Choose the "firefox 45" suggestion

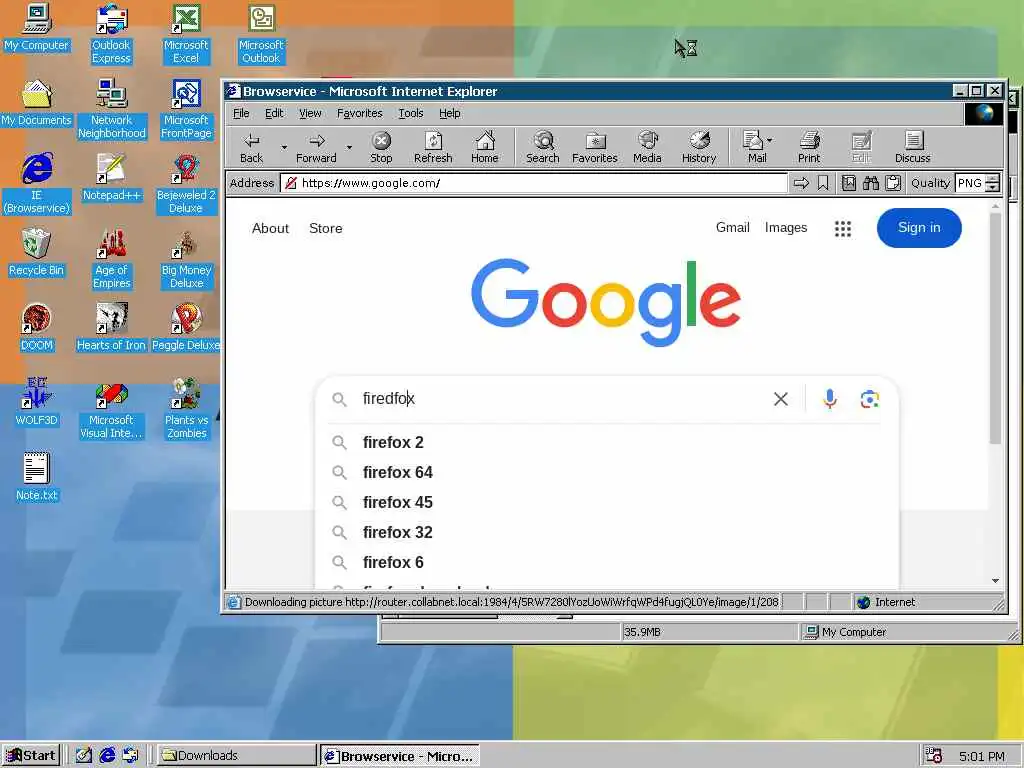[607, 502]
